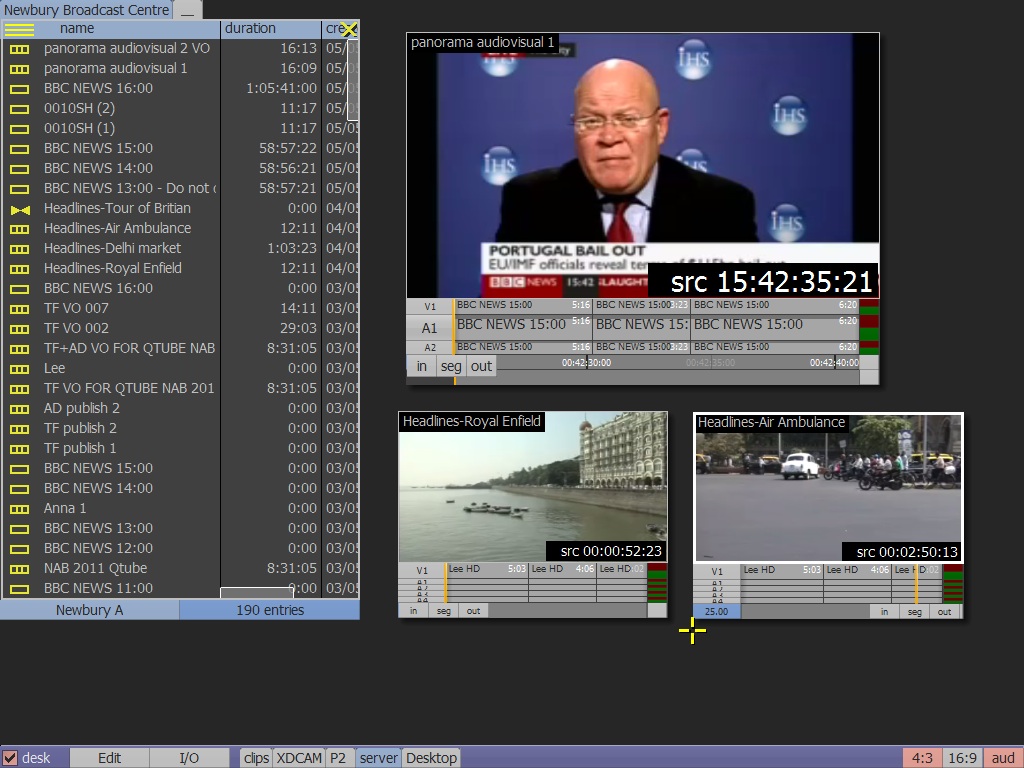Viewport: 1024px width, 768px height.
Task: Toggle the aud button
Action: [x=1003, y=758]
